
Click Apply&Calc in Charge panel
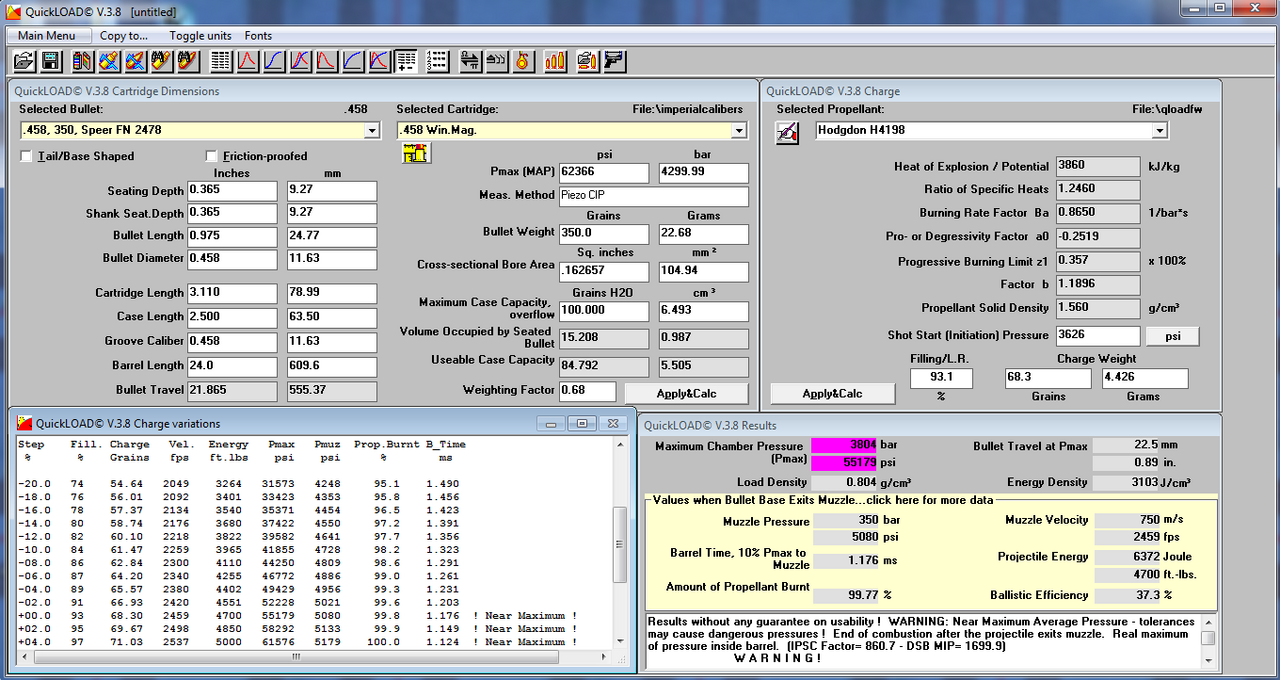(833, 393)
